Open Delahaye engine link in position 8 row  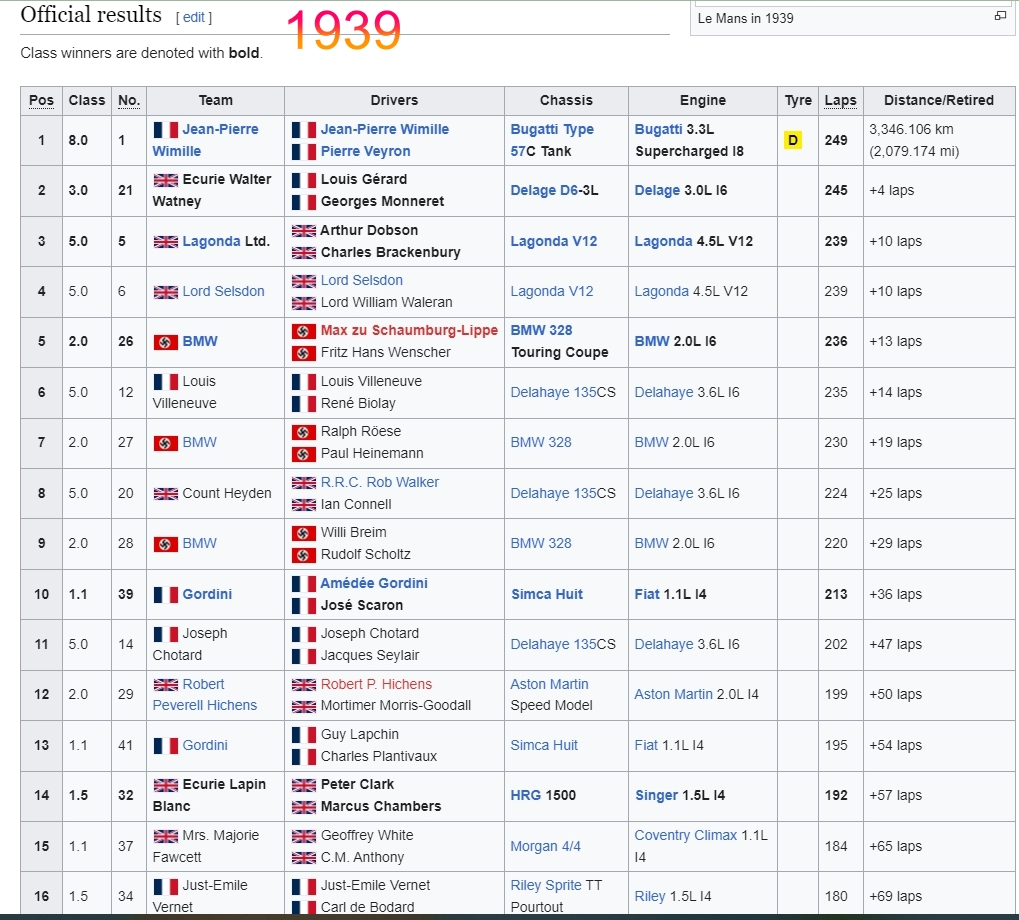click(664, 494)
